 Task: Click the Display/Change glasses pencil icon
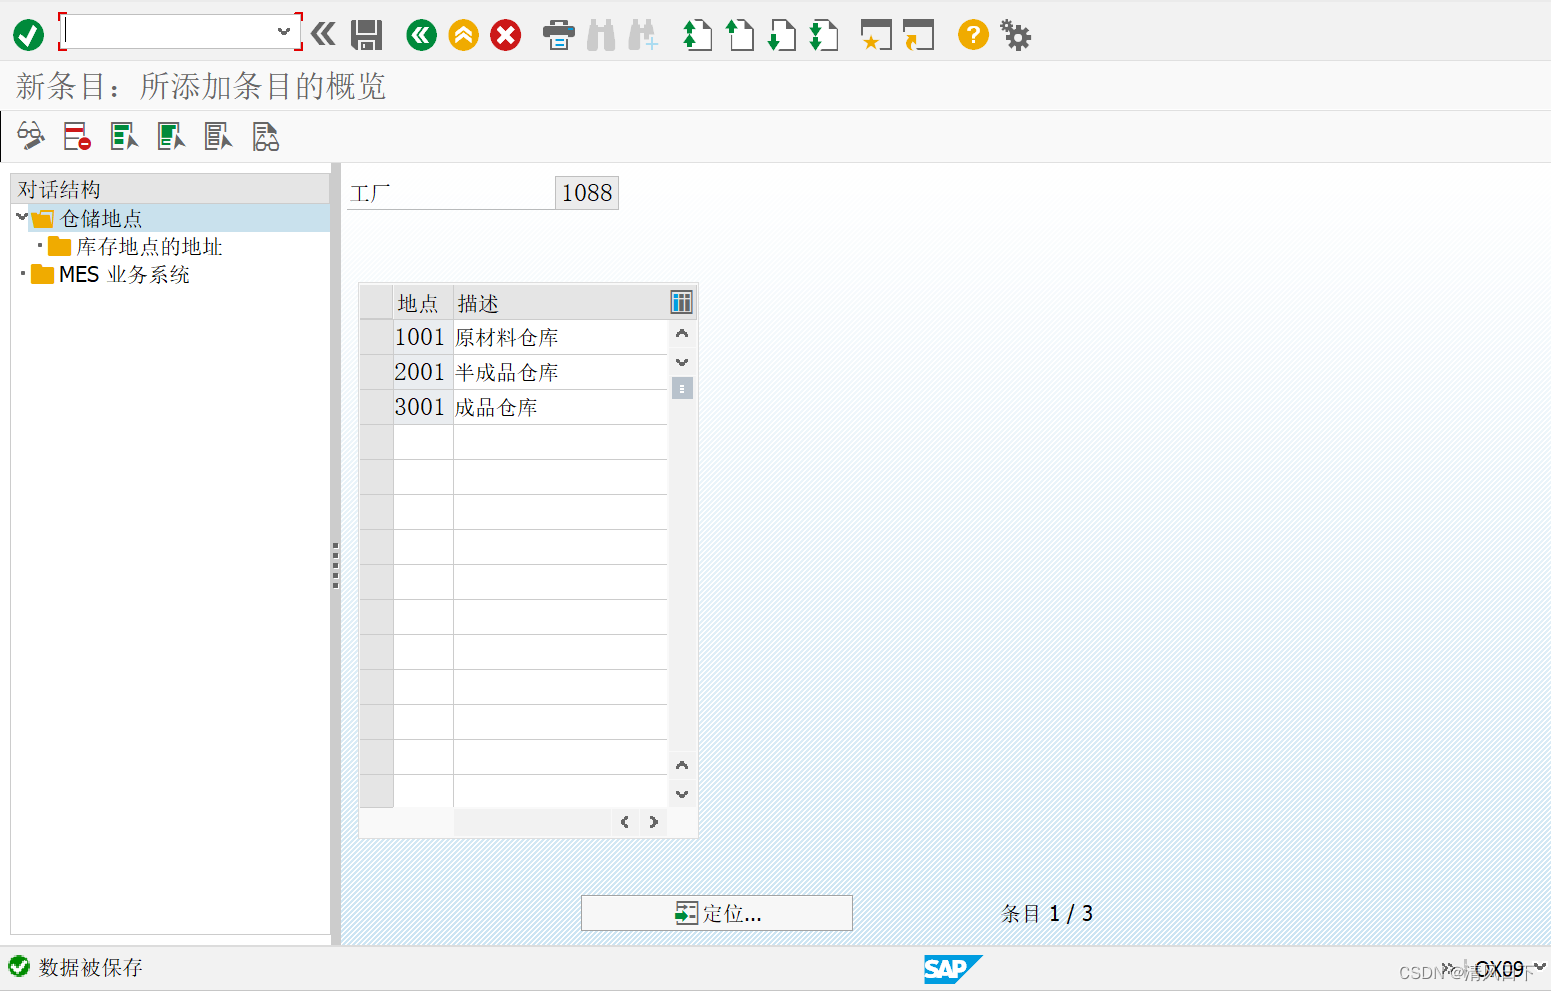click(x=31, y=136)
